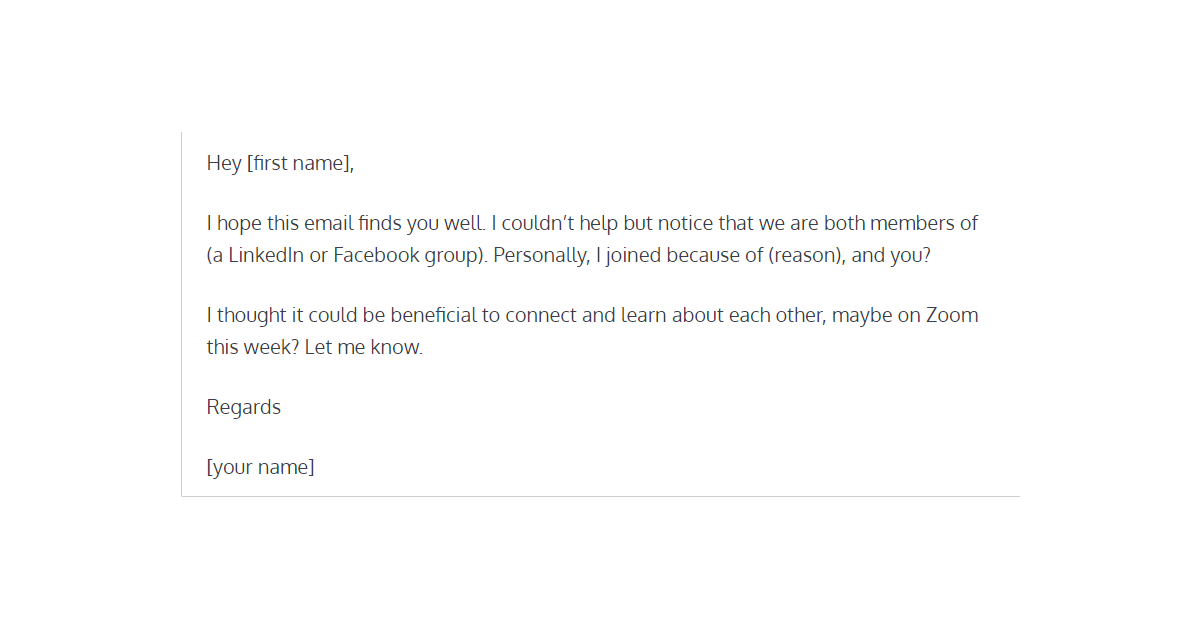
Task: Click the word "joined"
Action: coord(635,255)
